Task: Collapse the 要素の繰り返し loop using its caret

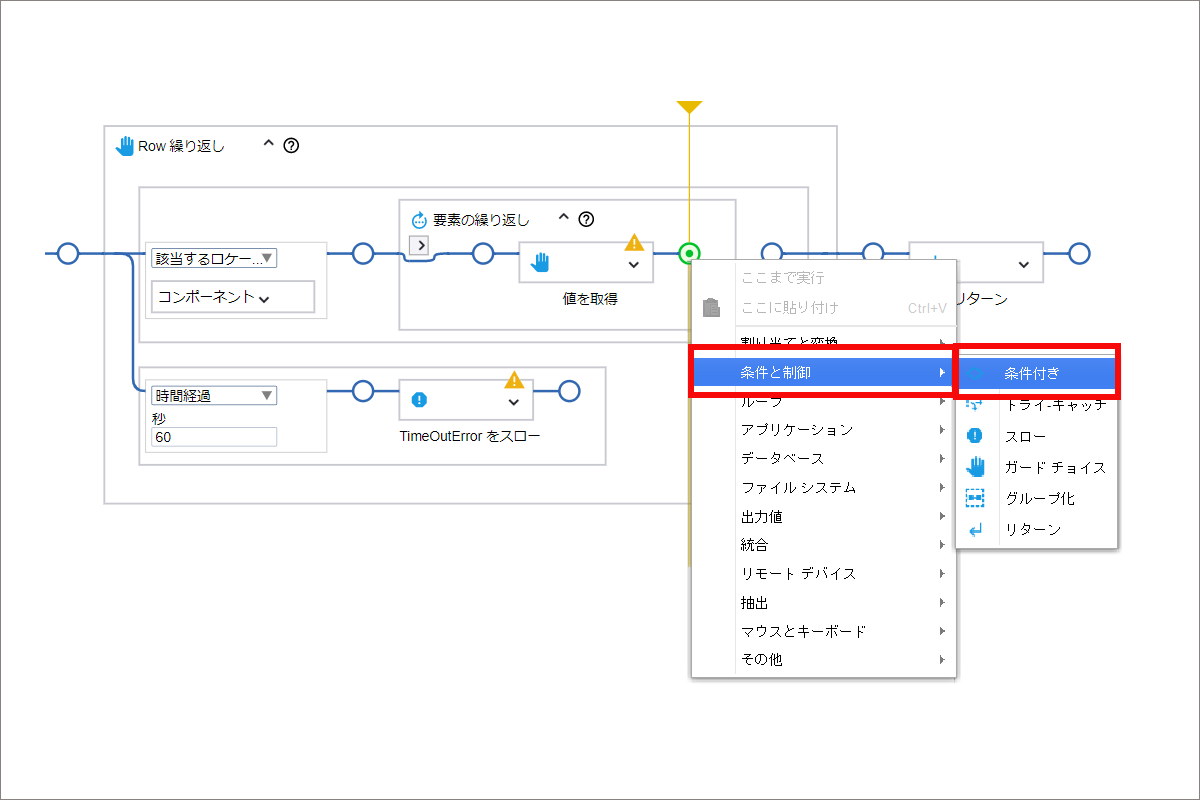Action: [x=563, y=217]
